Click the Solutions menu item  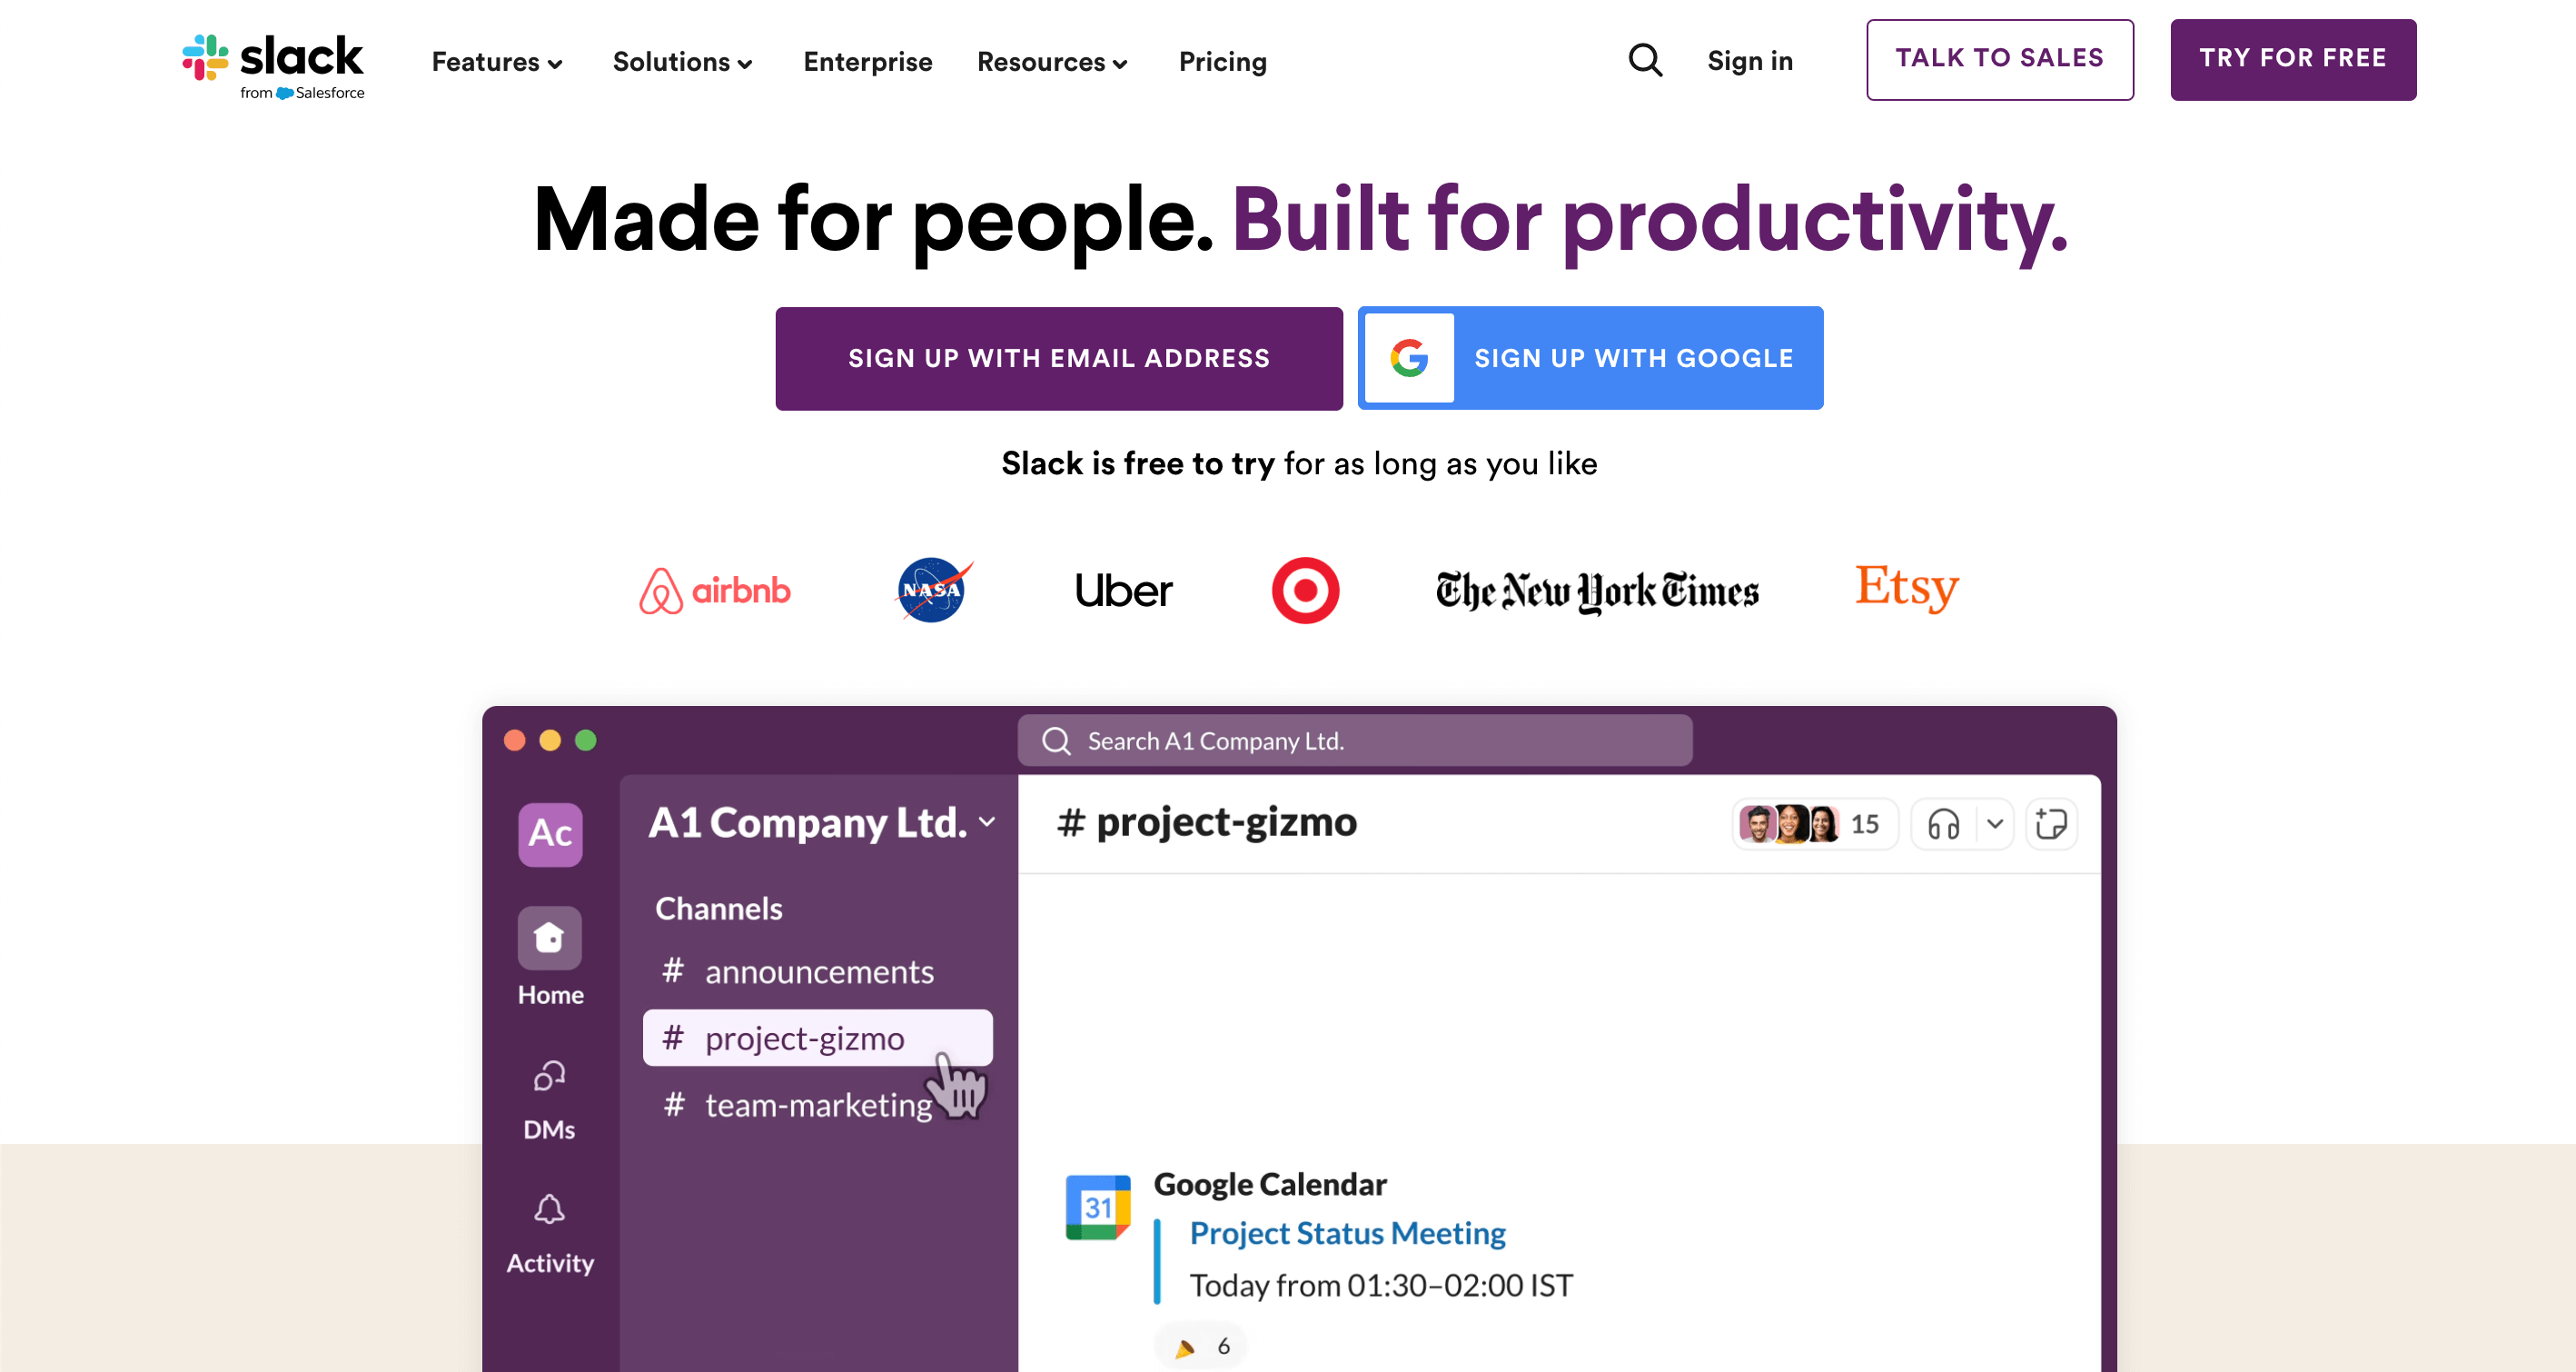point(679,62)
